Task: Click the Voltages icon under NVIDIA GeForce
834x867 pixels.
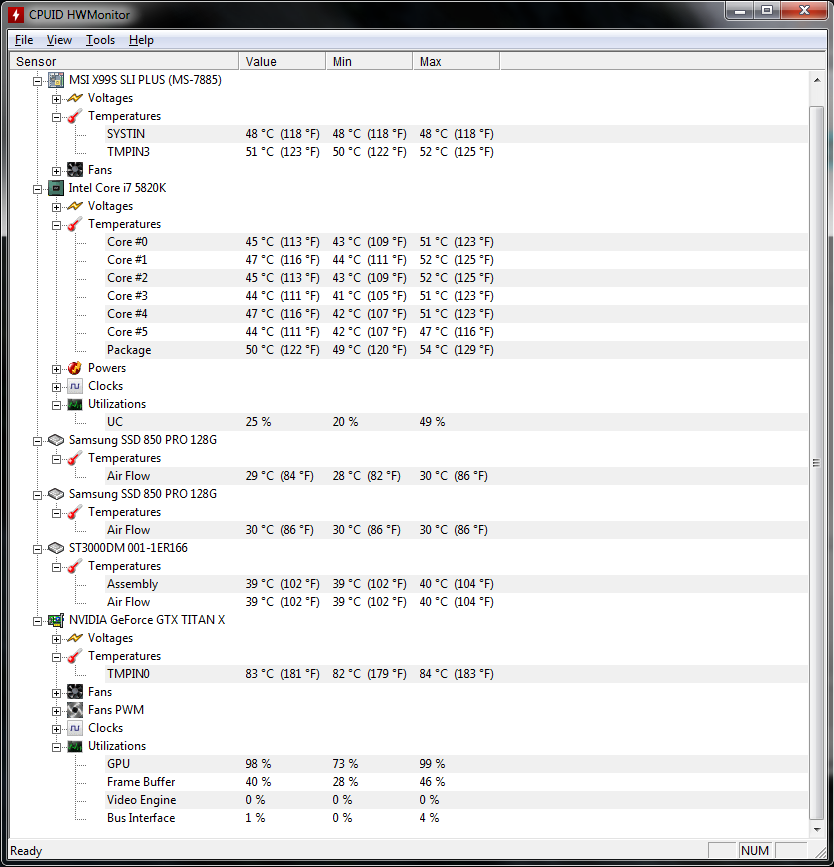Action: (75, 638)
